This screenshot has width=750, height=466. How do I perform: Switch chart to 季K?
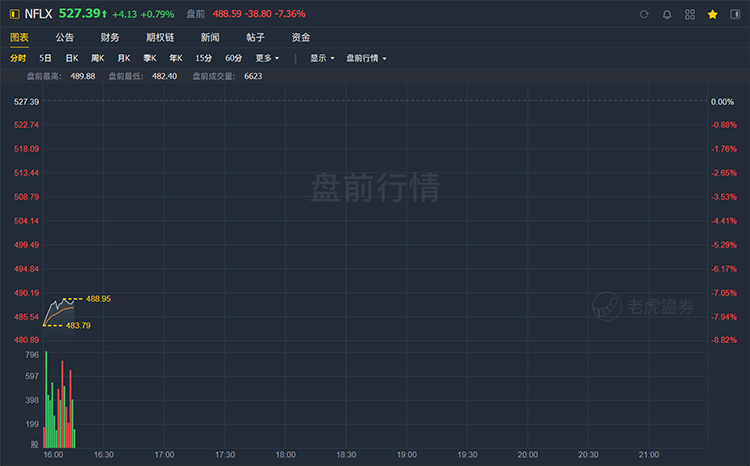[x=150, y=58]
